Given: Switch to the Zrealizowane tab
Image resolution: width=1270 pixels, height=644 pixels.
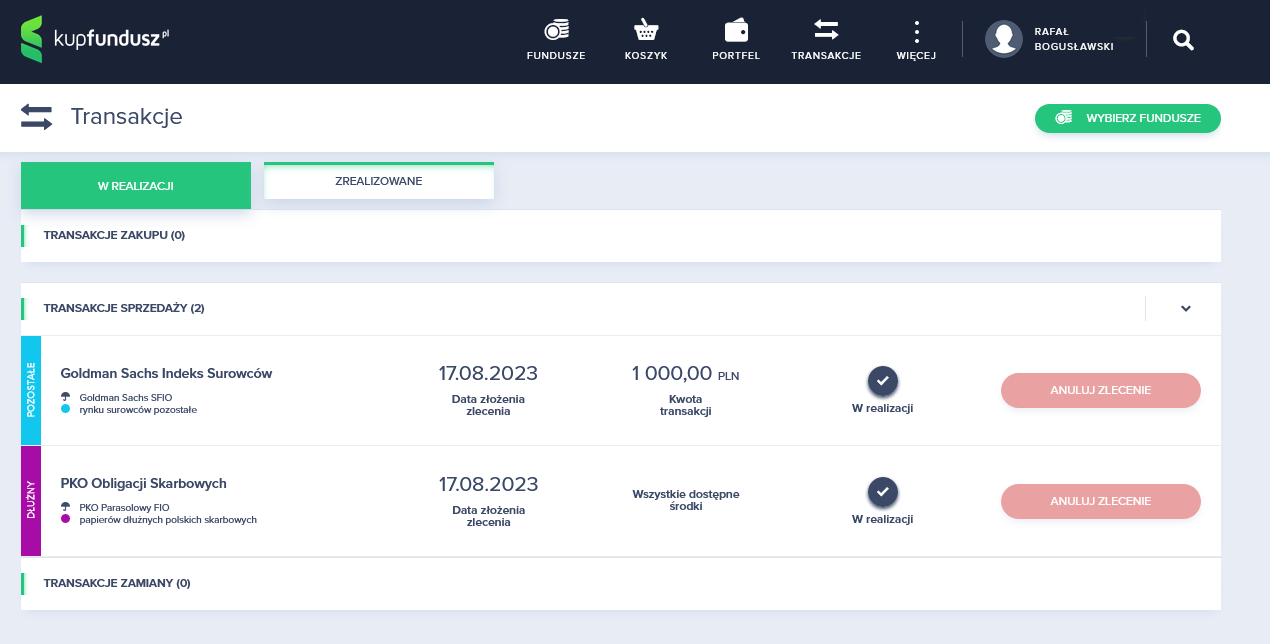Looking at the screenshot, I should tap(379, 181).
